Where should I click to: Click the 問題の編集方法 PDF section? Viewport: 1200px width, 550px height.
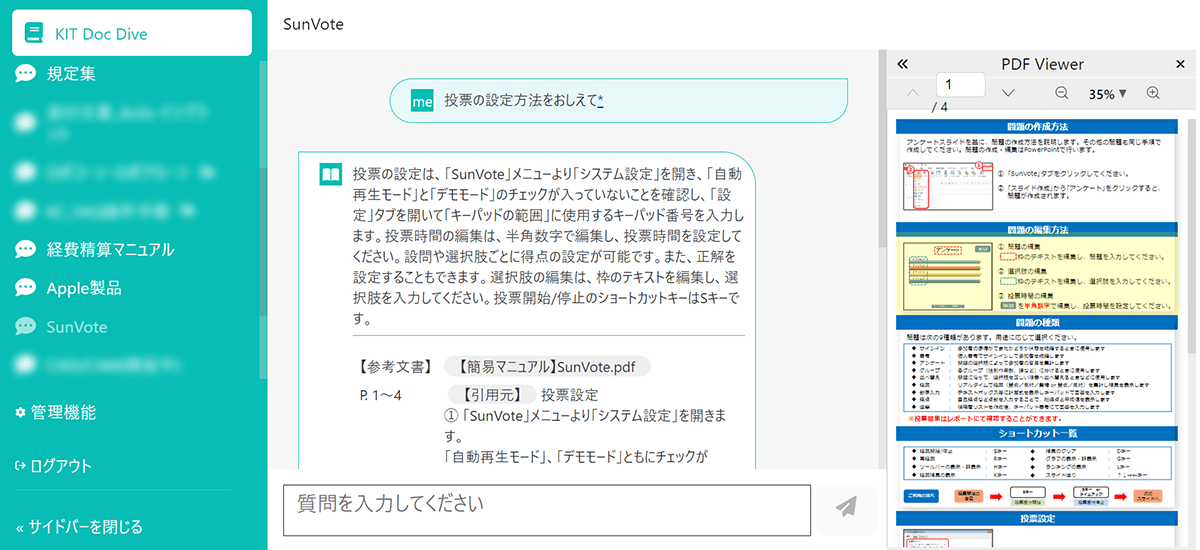click(x=1037, y=229)
